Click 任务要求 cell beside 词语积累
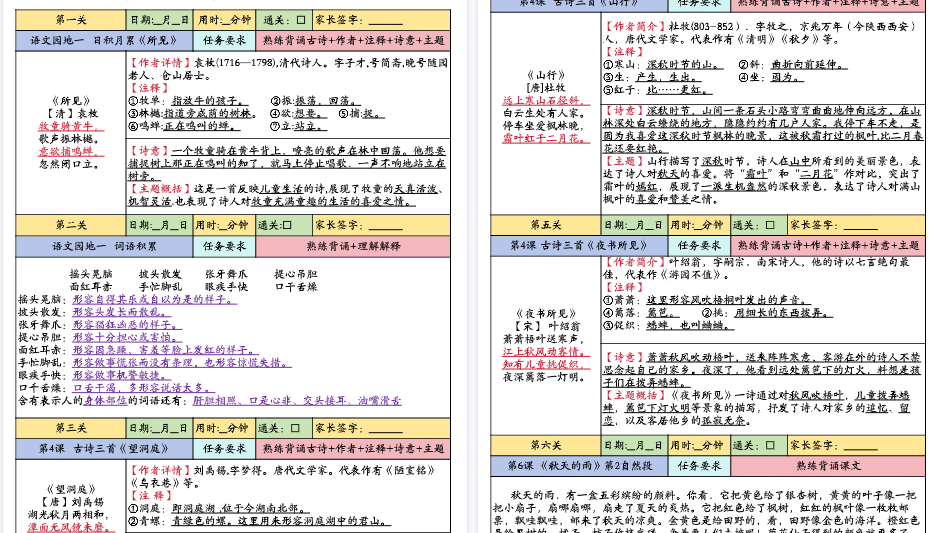Screen dimensions: 936x533 click(x=224, y=246)
